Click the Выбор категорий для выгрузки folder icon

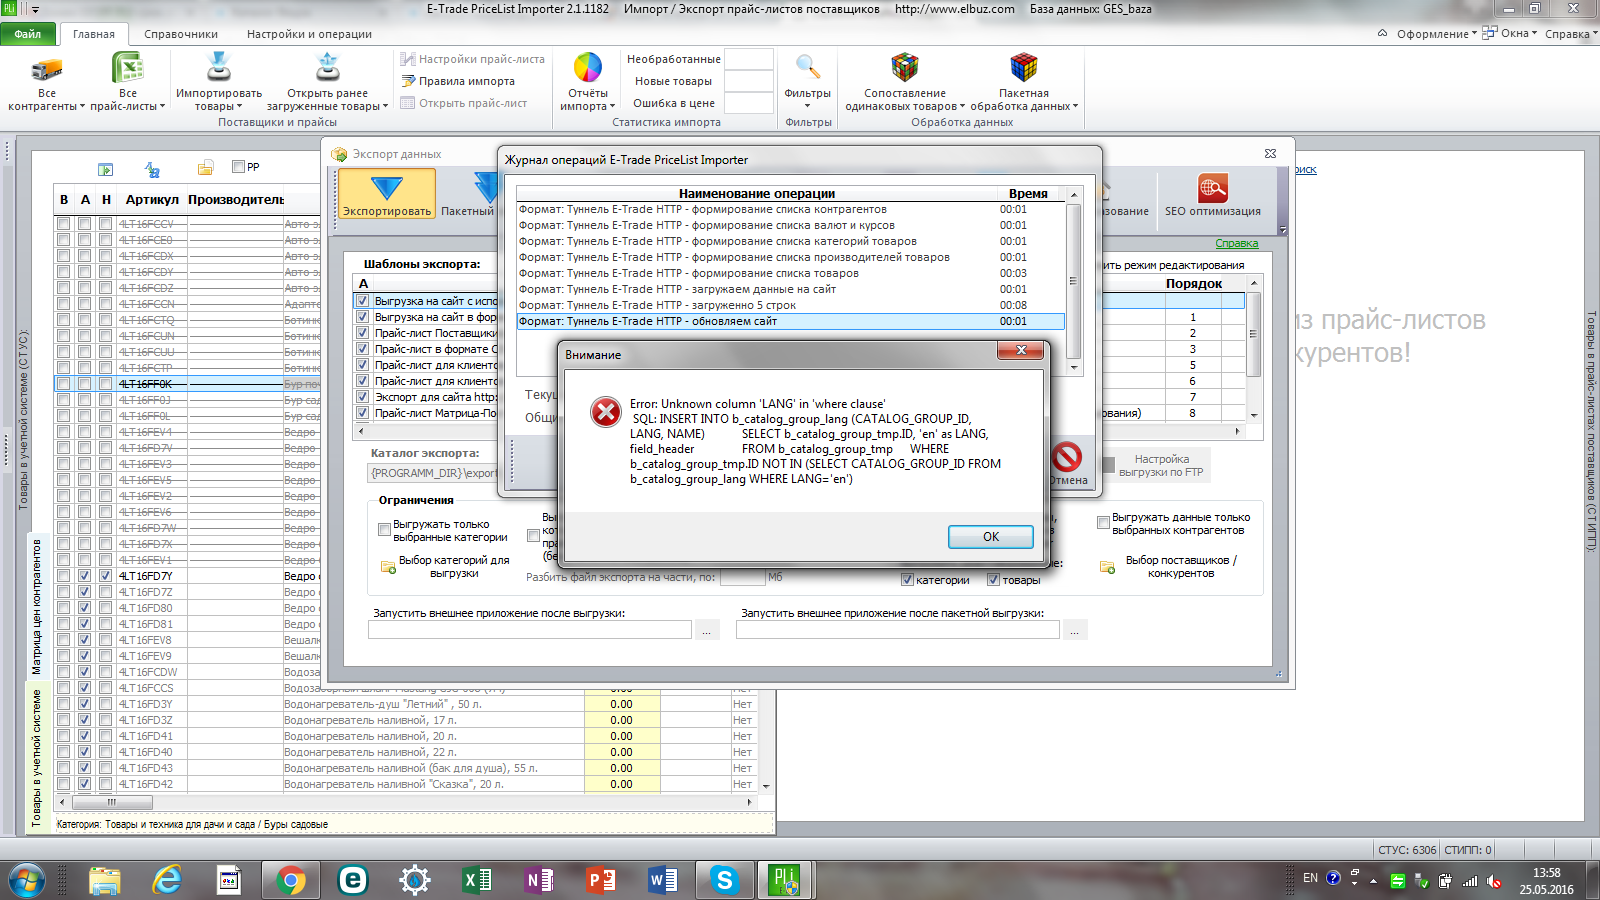pyautogui.click(x=388, y=567)
